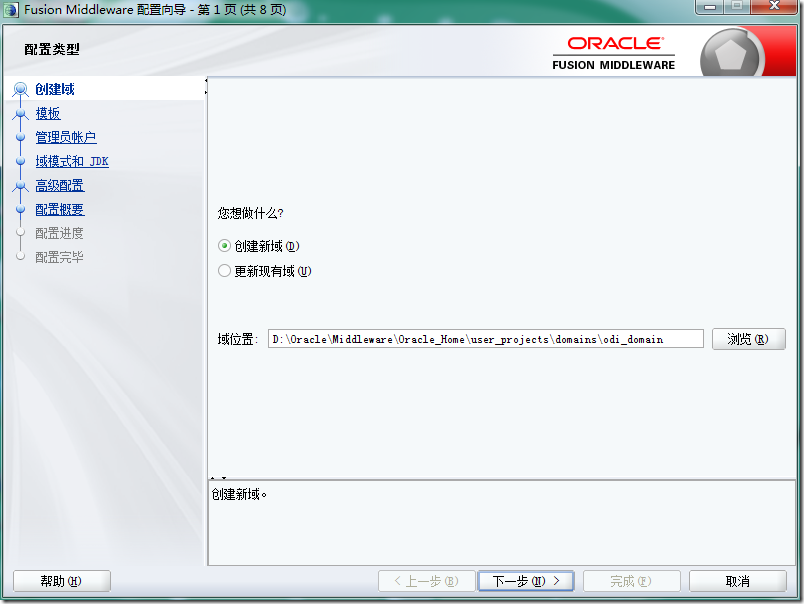
Task: Click the 创建域 step marker icon
Action: (x=21, y=90)
